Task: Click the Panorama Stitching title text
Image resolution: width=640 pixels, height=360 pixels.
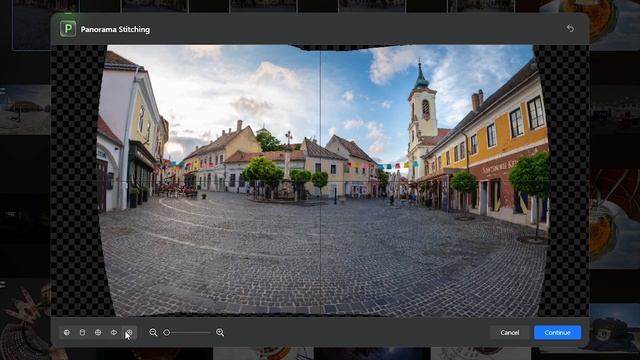Action: pos(115,29)
